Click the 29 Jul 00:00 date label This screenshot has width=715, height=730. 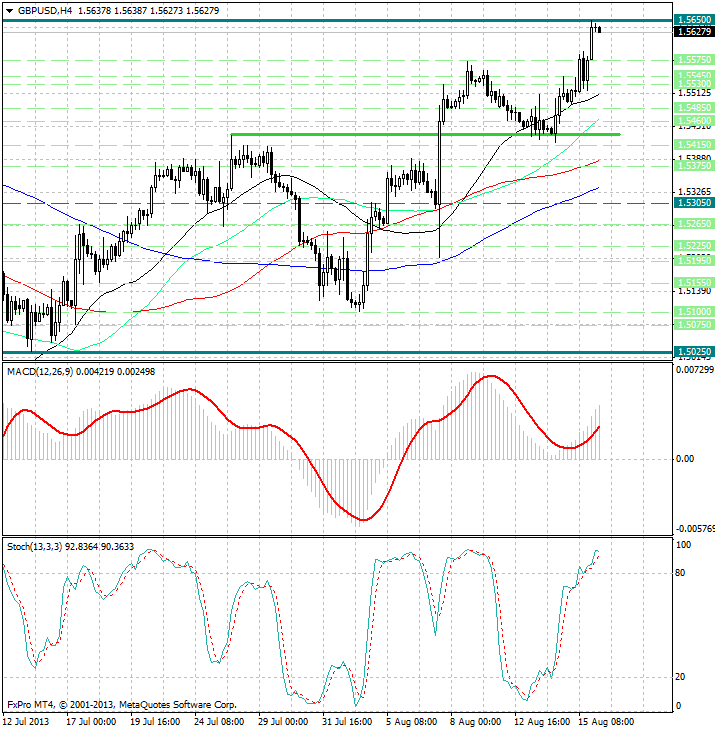point(283,722)
